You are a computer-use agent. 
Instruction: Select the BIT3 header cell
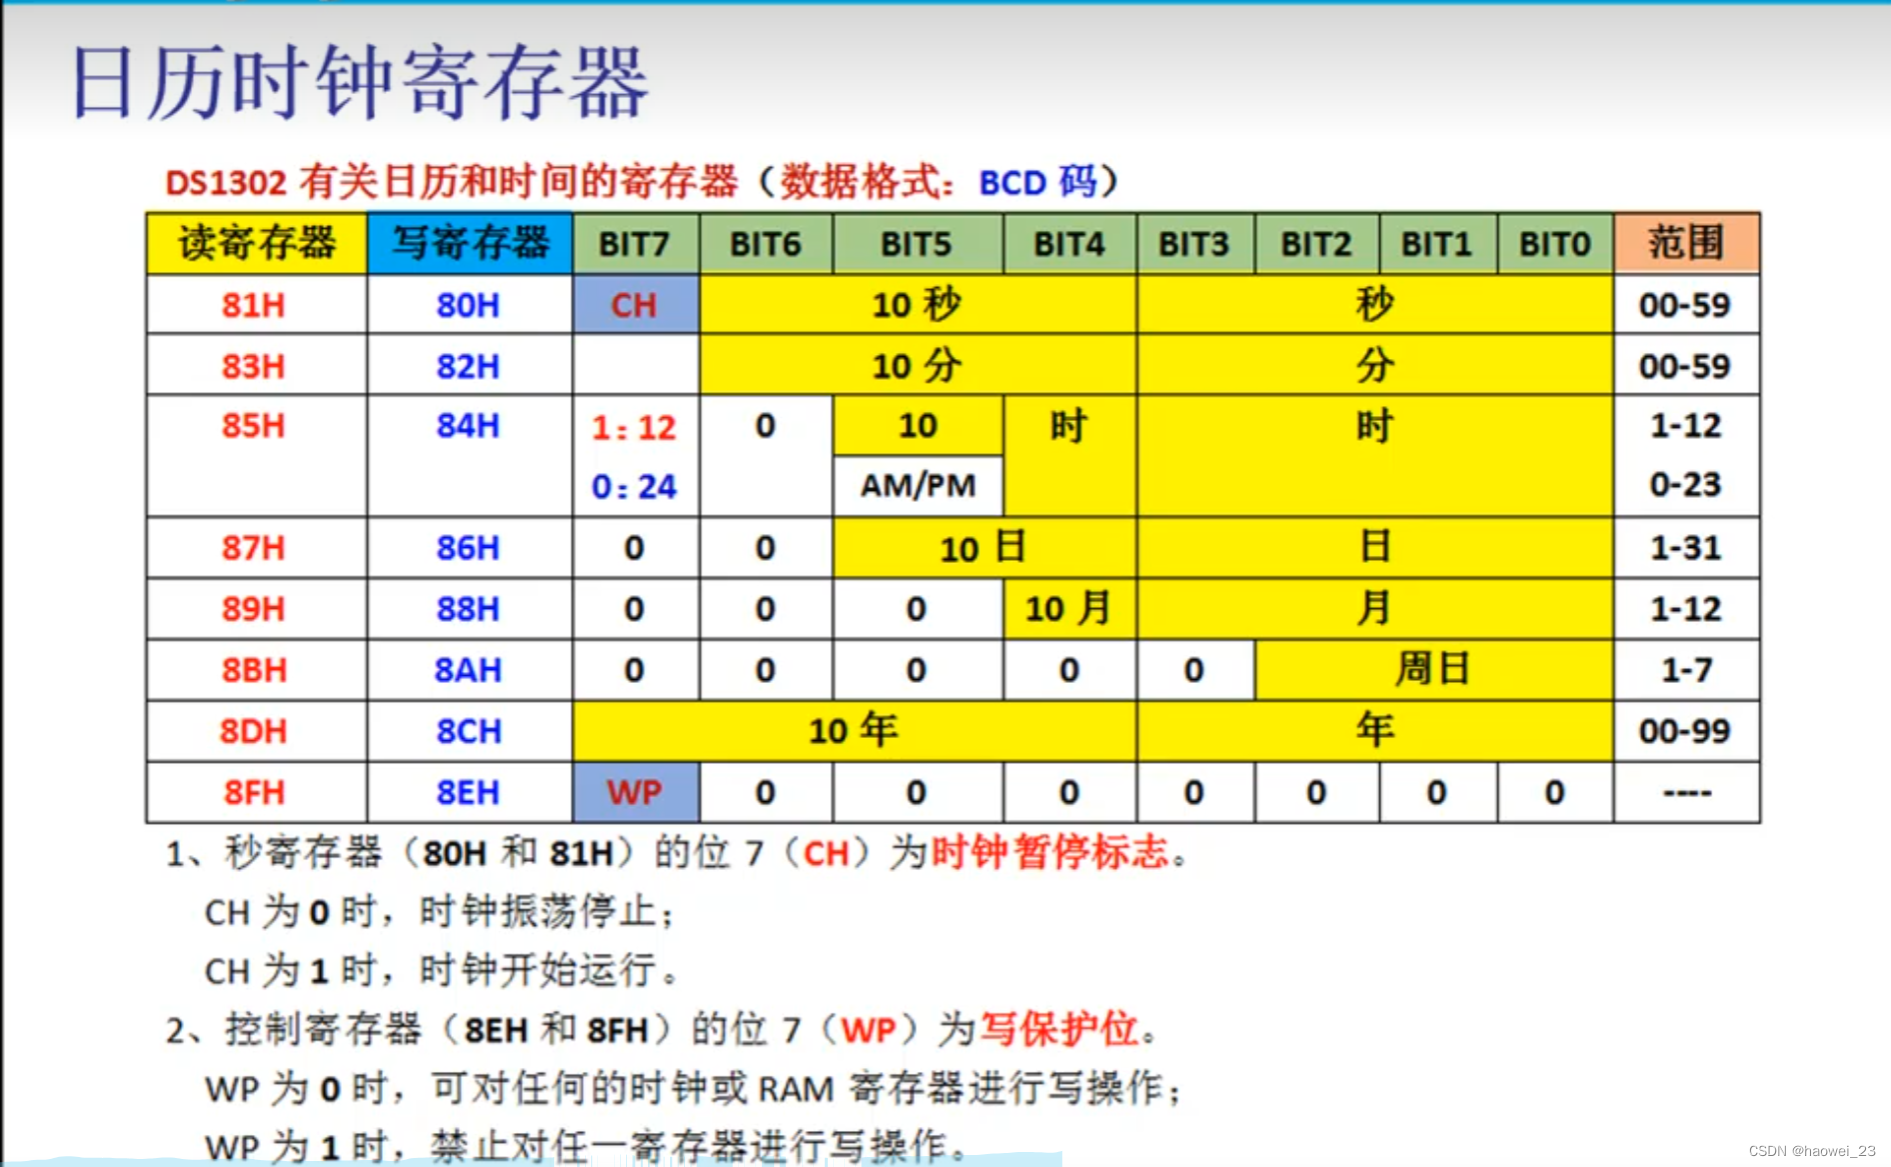pyautogui.click(x=1194, y=244)
